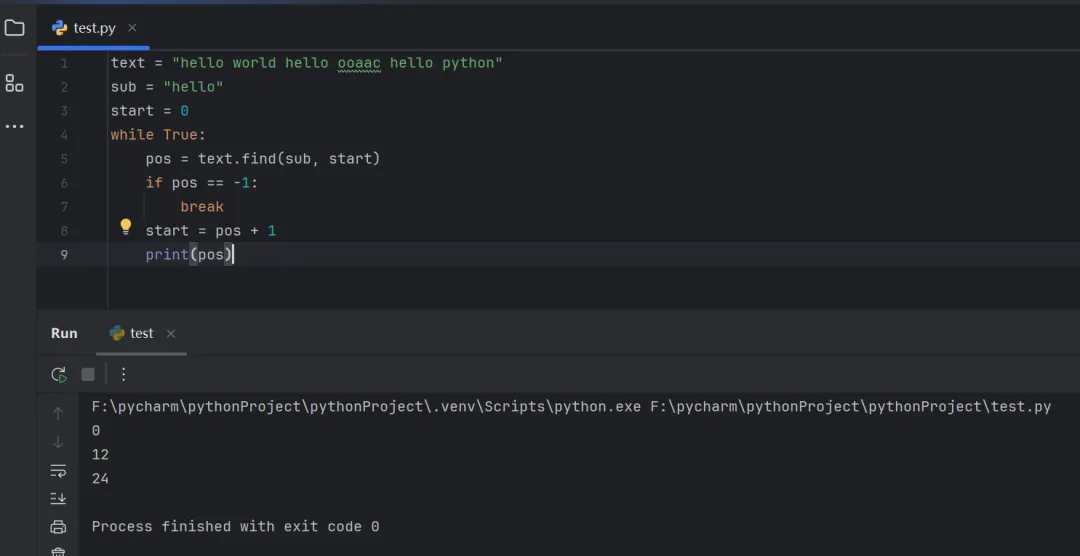The image size is (1080, 556).
Task: Rerun the test script
Action: click(58, 374)
